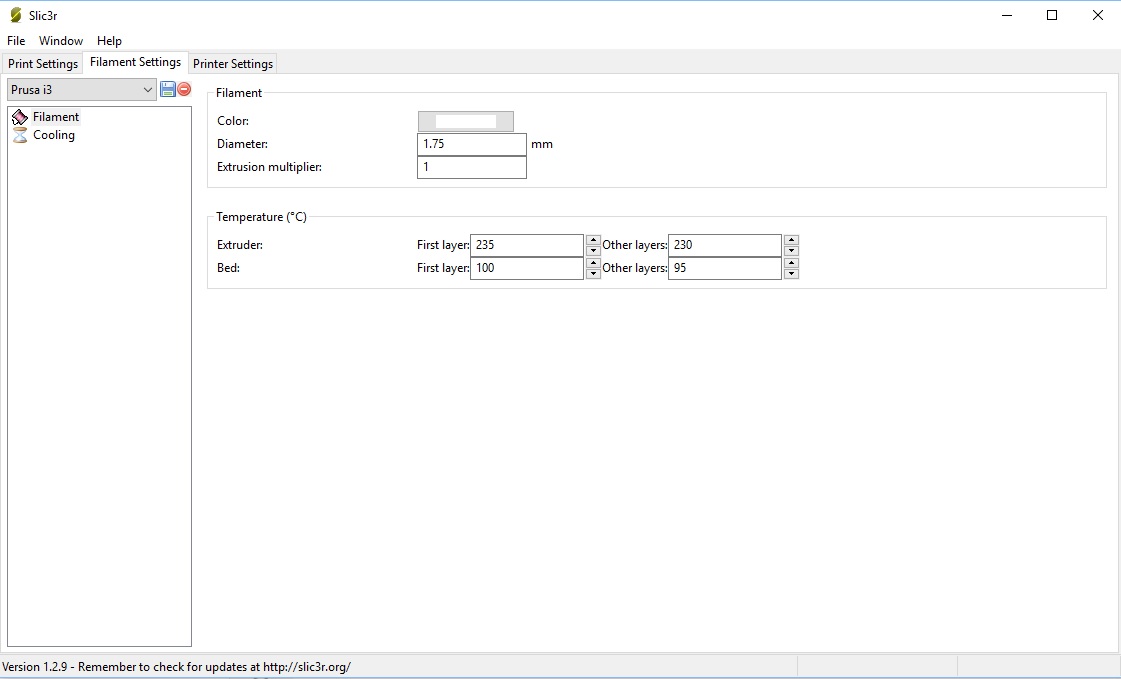Click the red delete preset icon
Image resolution: width=1121 pixels, height=679 pixels.
tap(184, 89)
